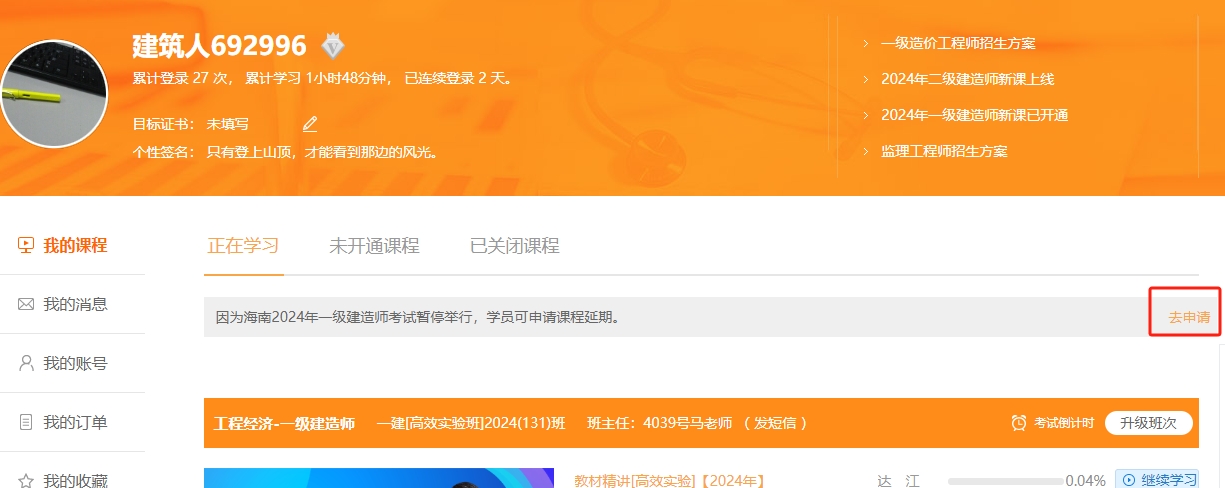Viewport: 1225px width, 488px height.
Task: Click the pencil edit icon for 目标证书
Action: click(x=310, y=124)
